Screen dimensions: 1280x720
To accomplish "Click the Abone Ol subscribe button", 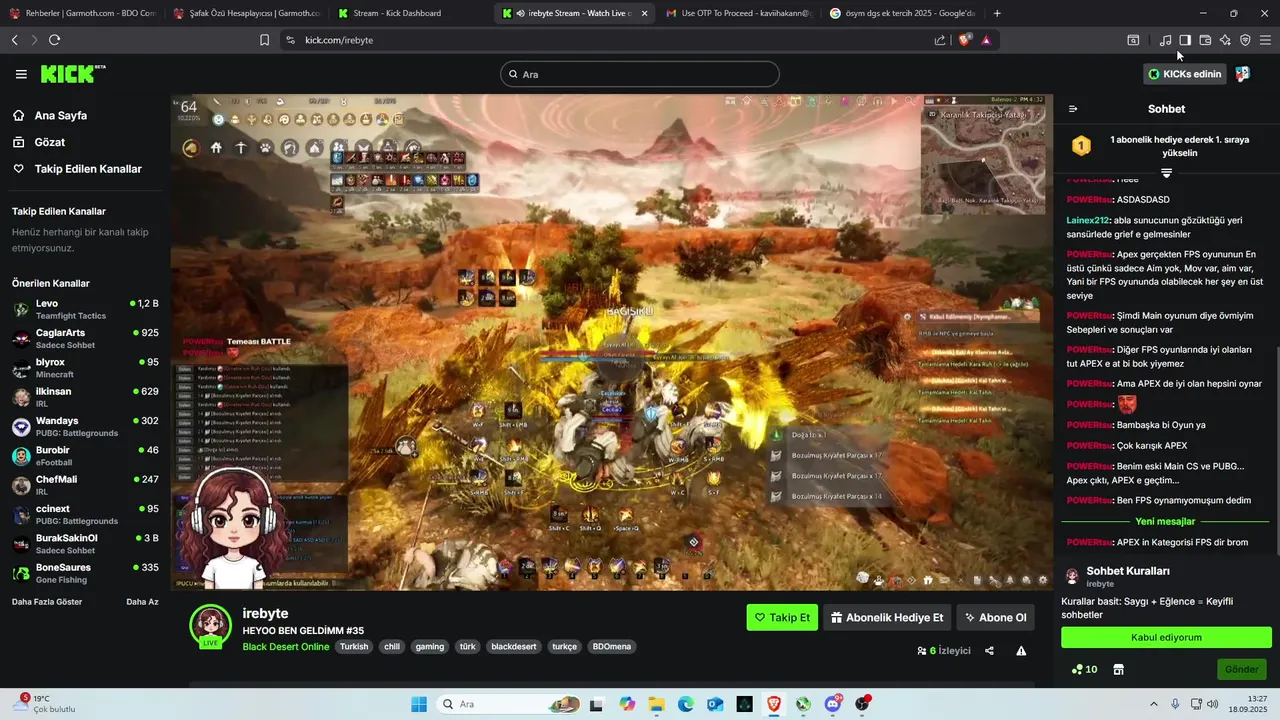I will coord(995,617).
